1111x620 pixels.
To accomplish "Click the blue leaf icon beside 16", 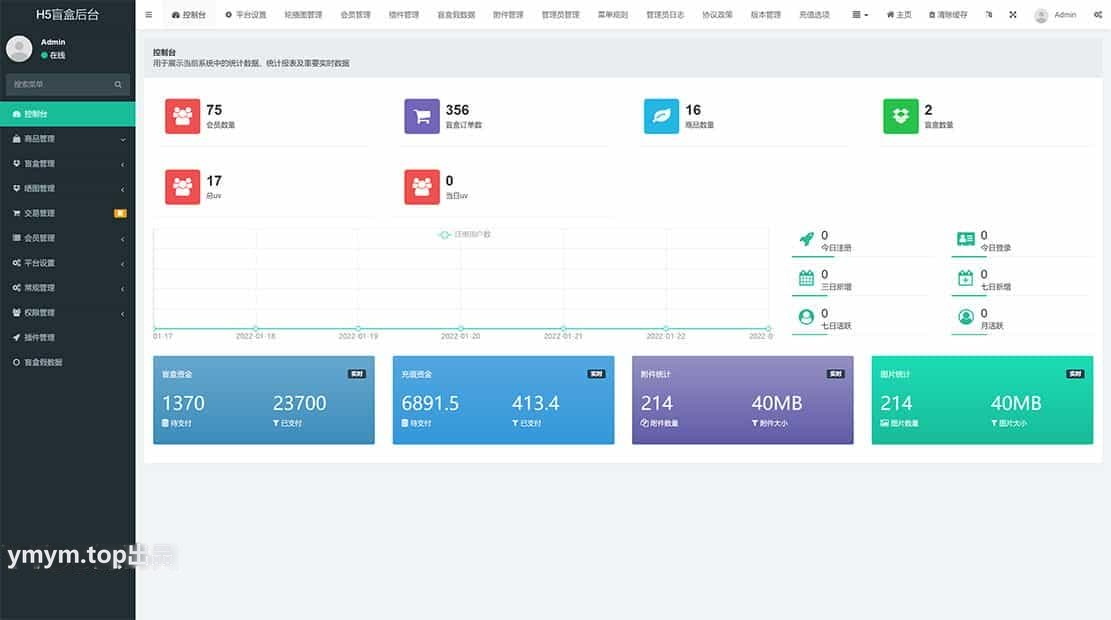I will 661,116.
